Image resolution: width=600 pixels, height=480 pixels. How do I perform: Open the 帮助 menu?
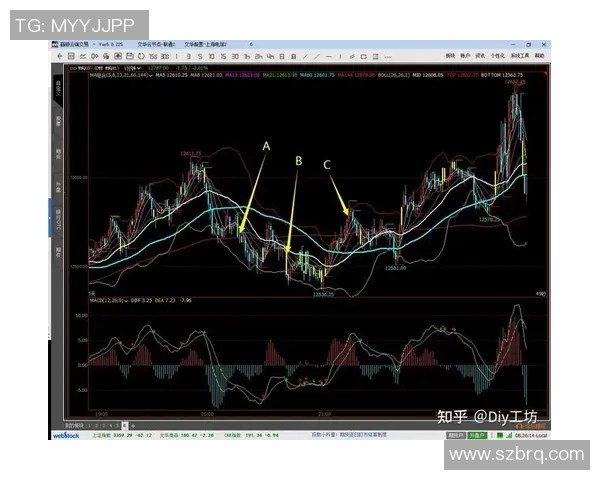click(x=538, y=56)
